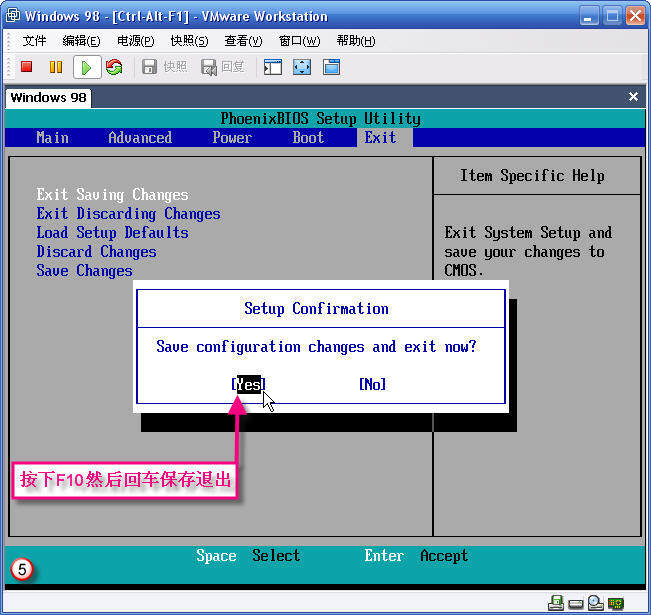Open the 窗口(W) menu

click(299, 41)
